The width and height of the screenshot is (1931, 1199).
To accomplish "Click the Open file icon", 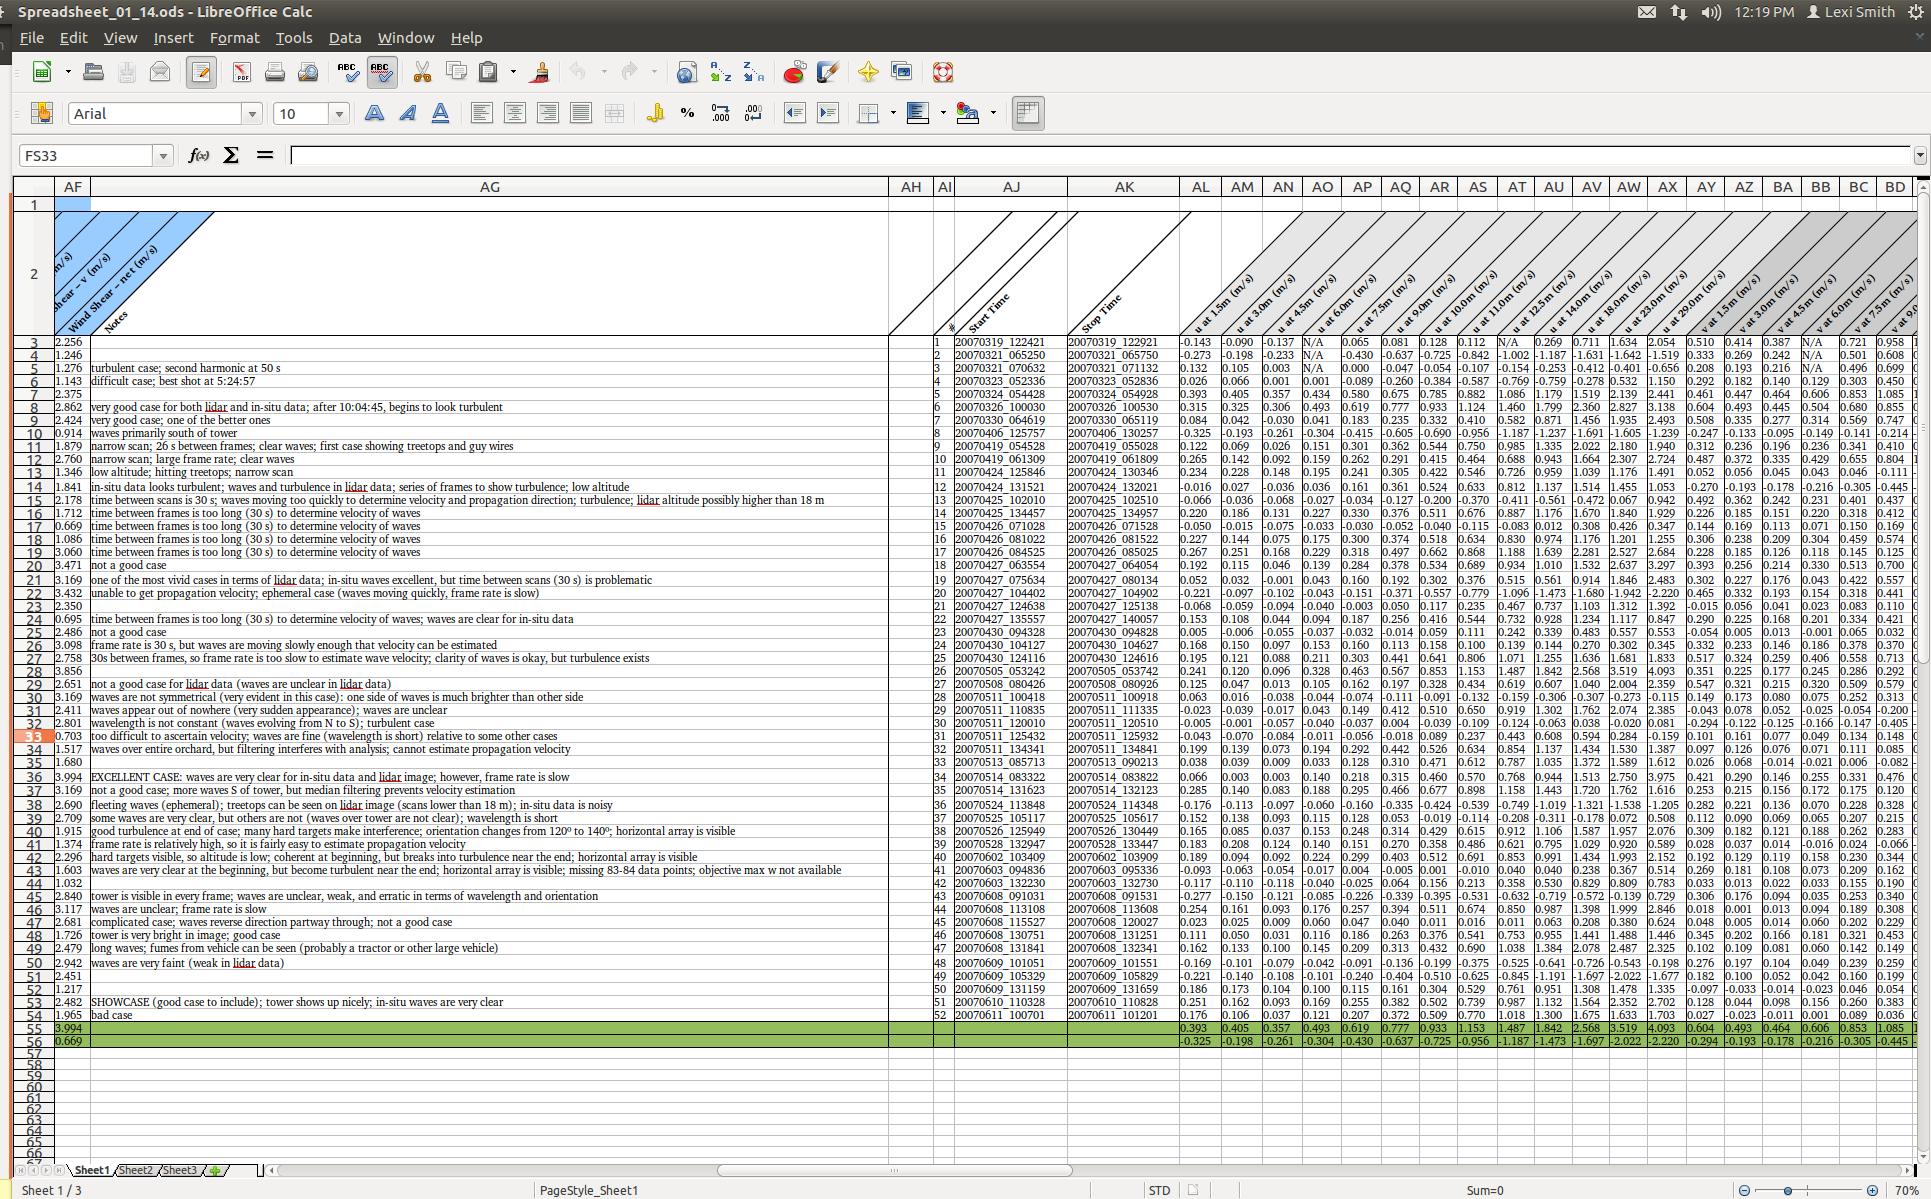I will tap(93, 72).
